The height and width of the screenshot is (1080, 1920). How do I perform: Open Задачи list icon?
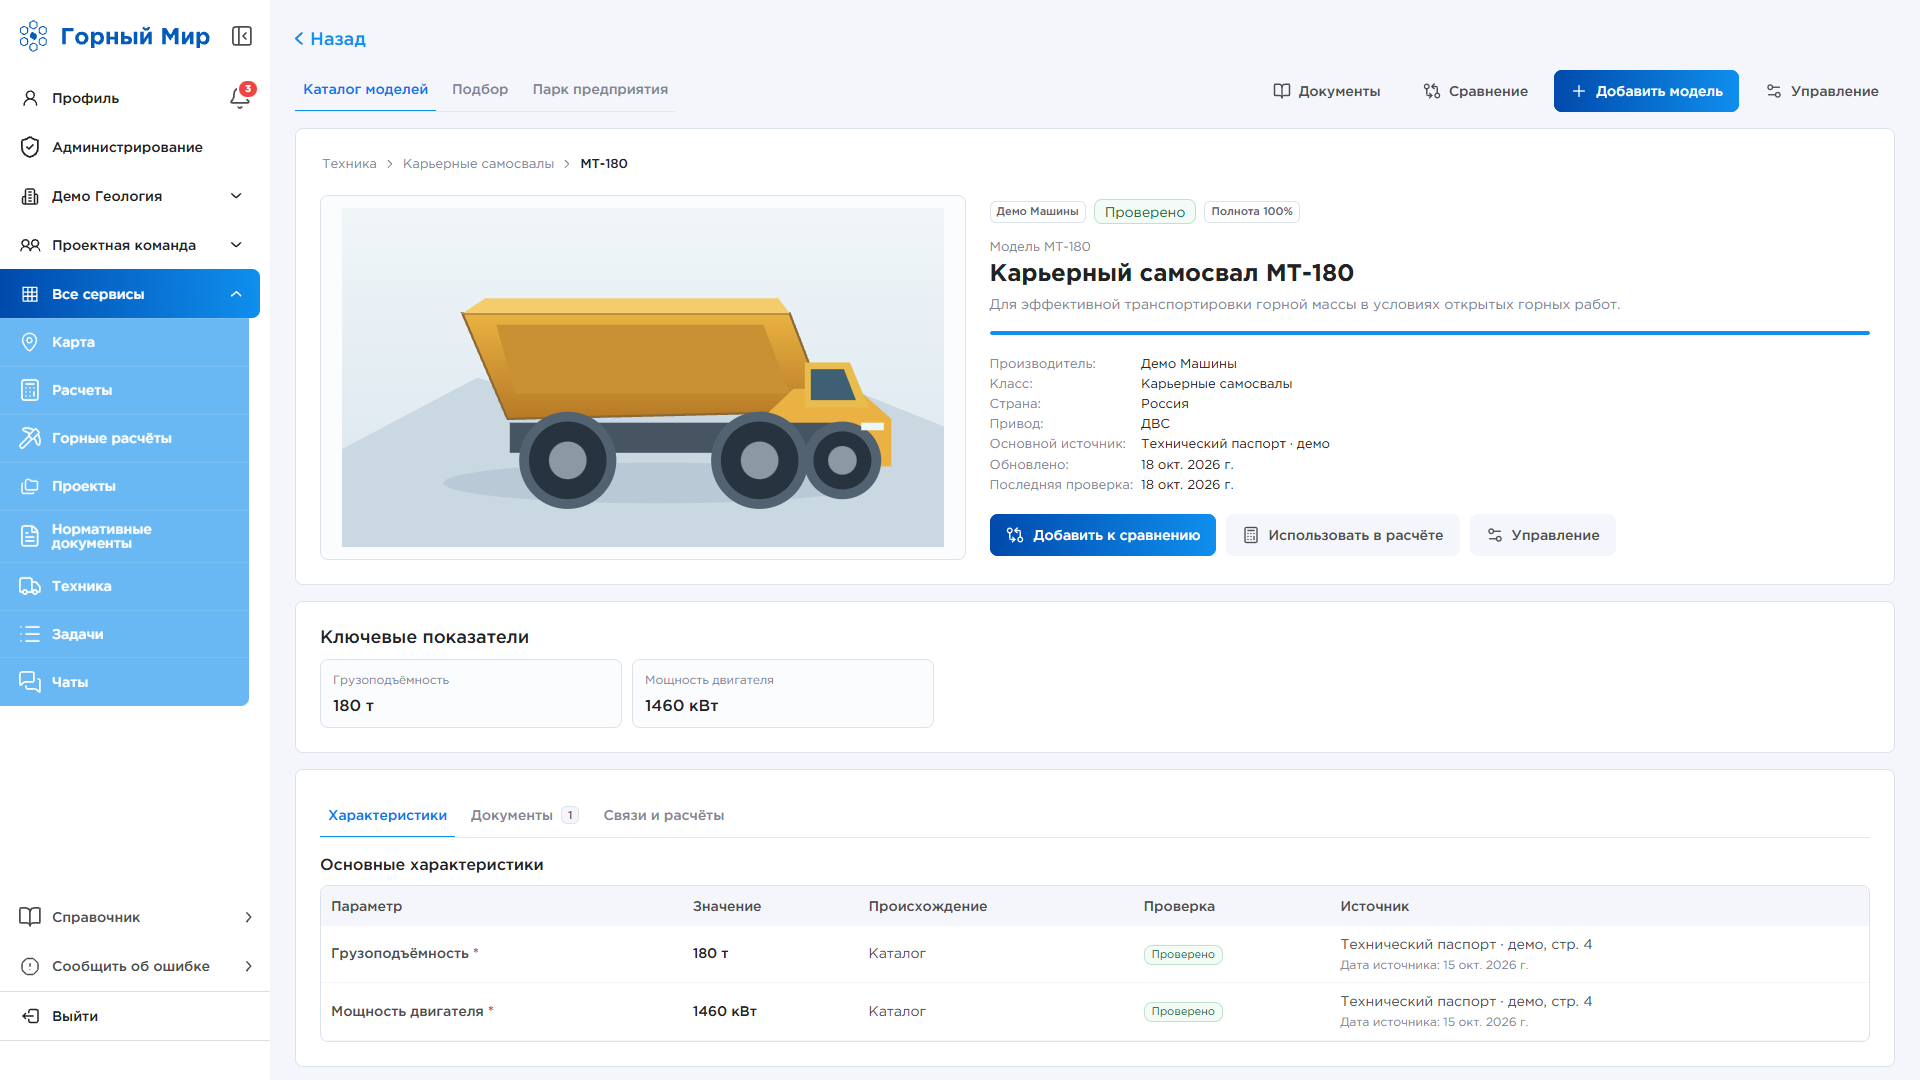pos(30,634)
